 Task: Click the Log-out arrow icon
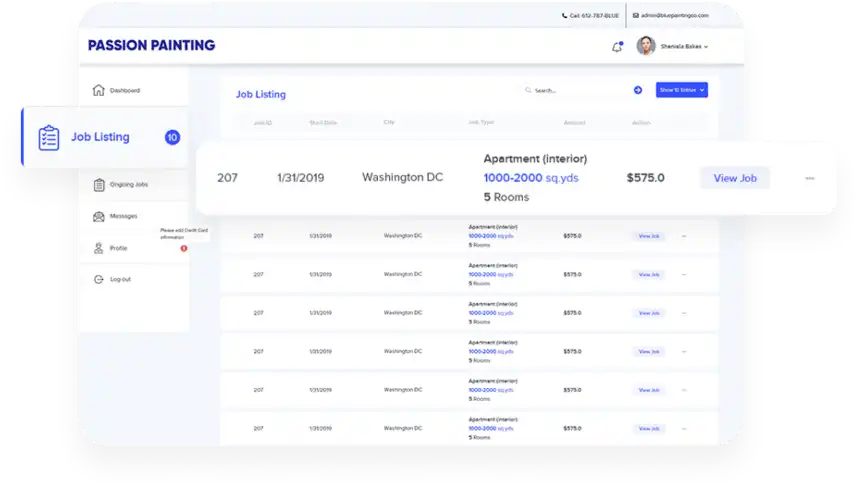click(98, 280)
